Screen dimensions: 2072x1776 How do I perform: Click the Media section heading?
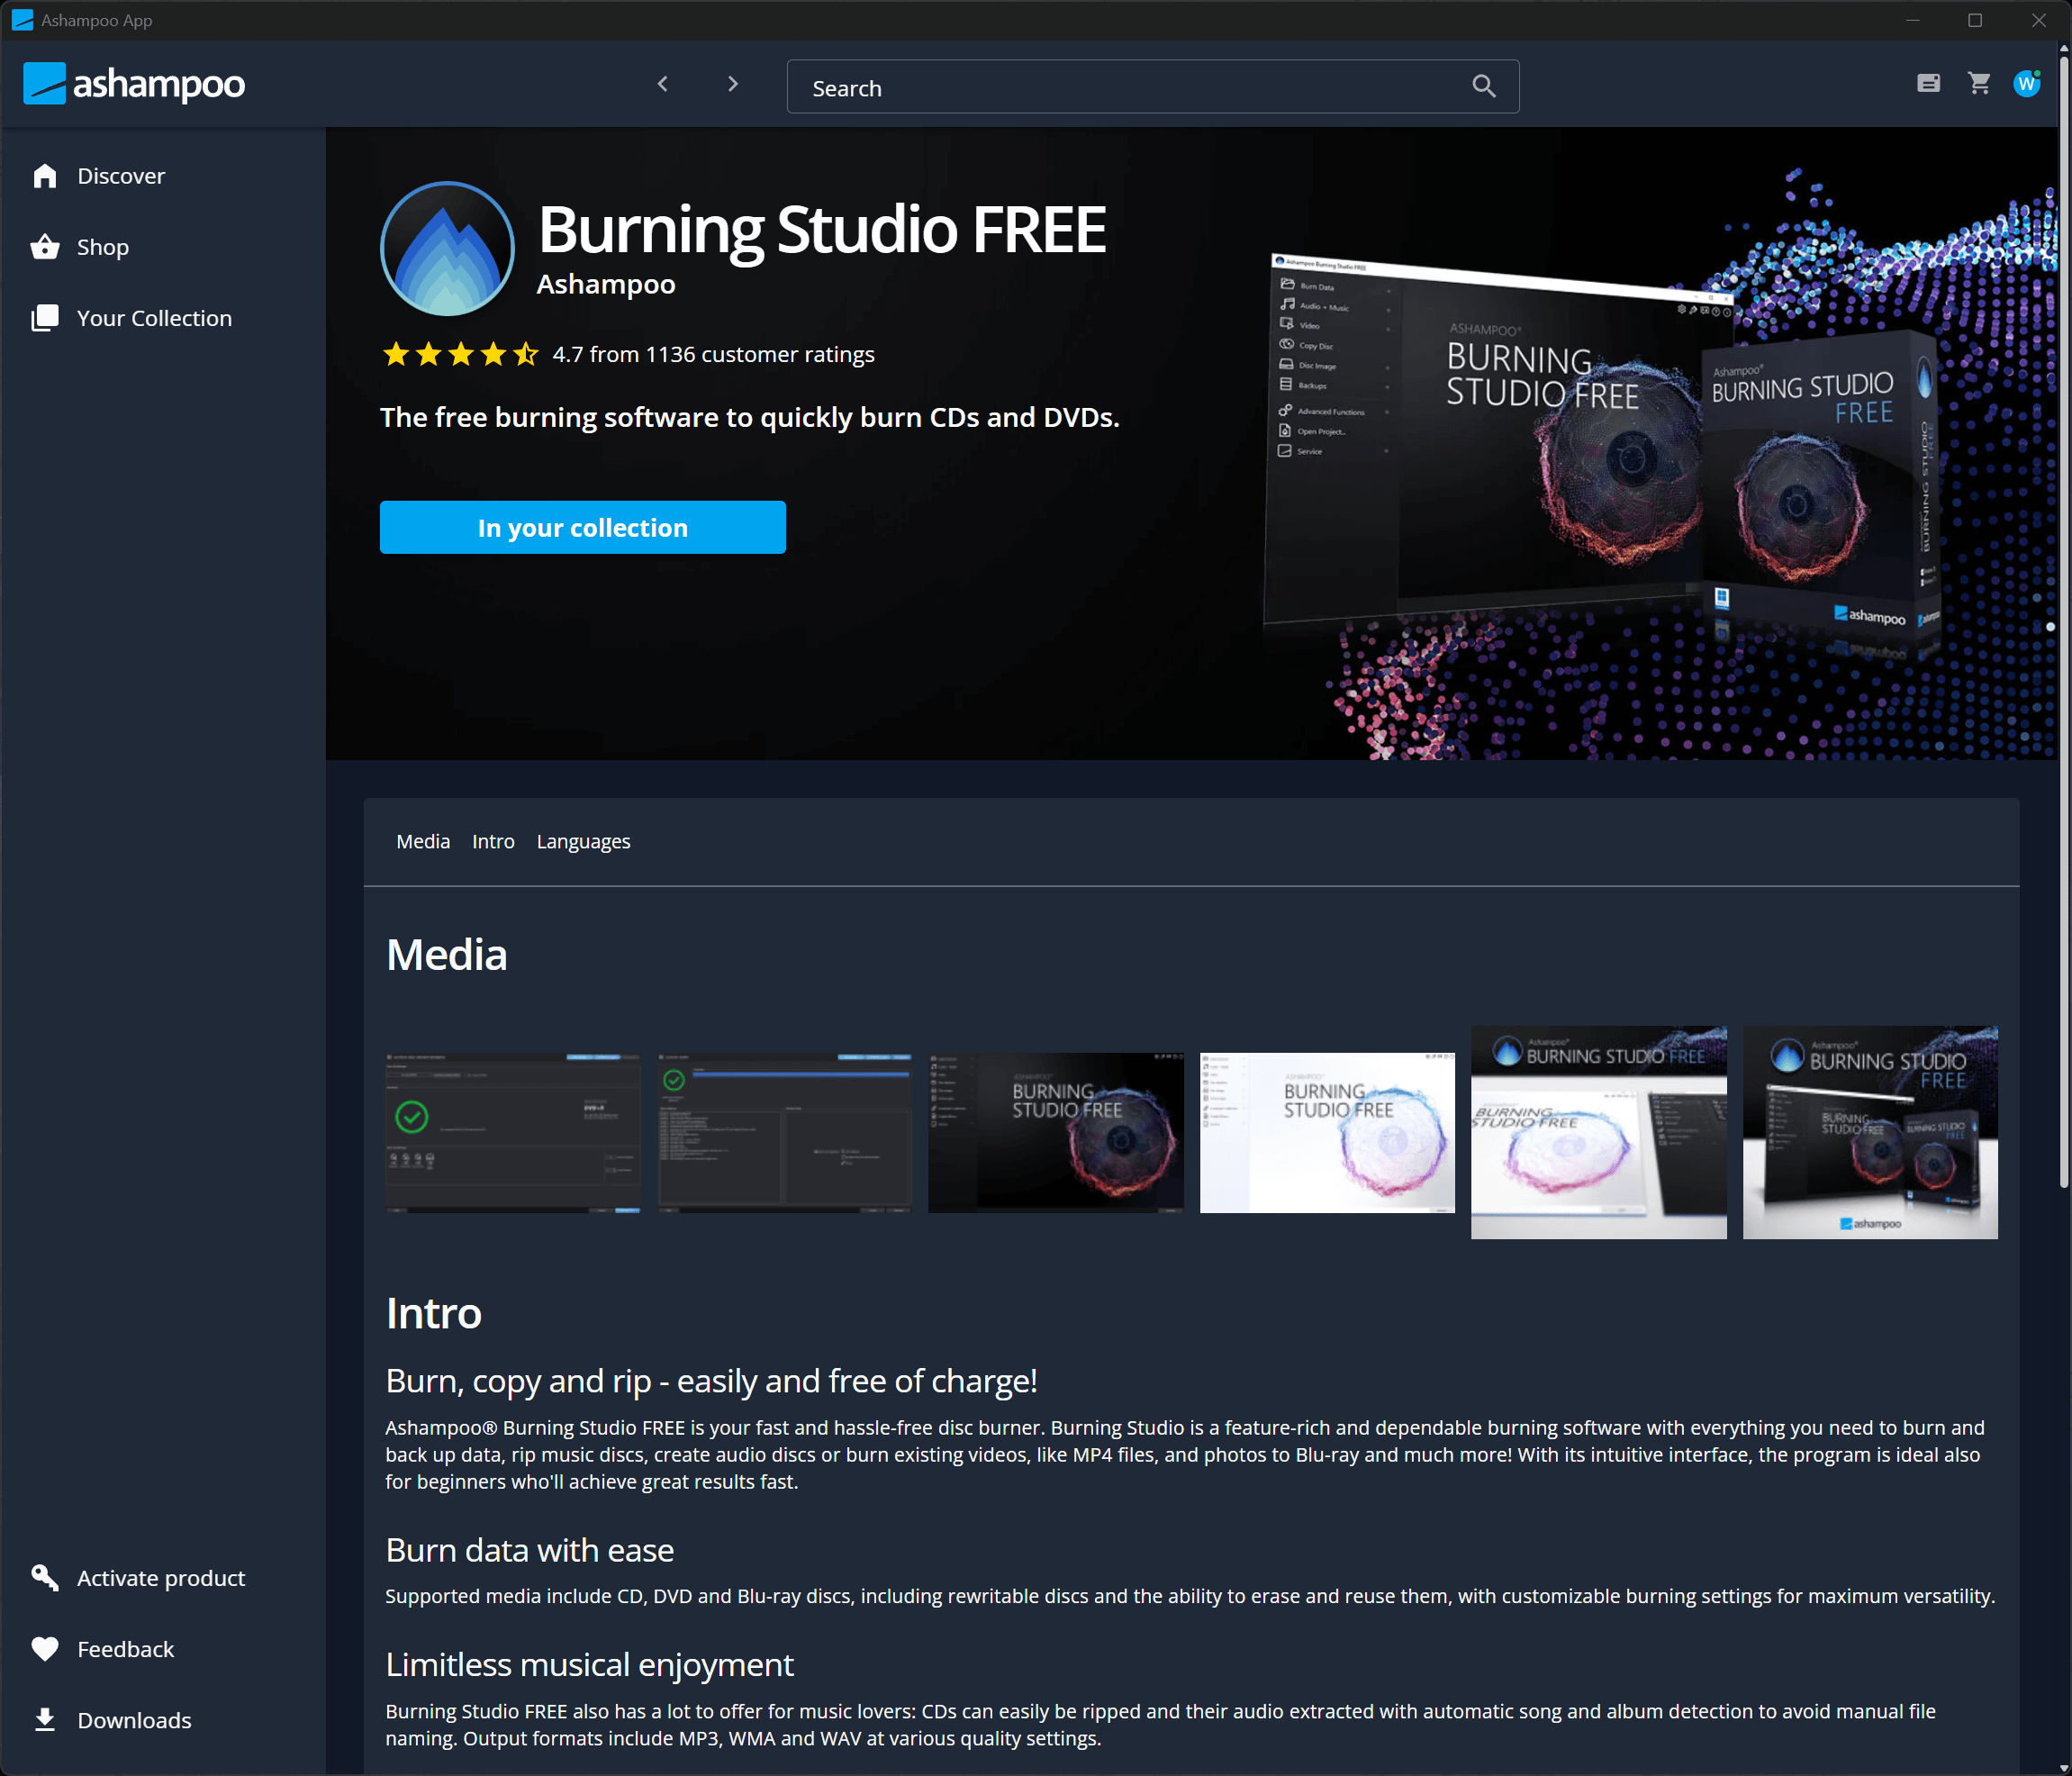(x=447, y=954)
